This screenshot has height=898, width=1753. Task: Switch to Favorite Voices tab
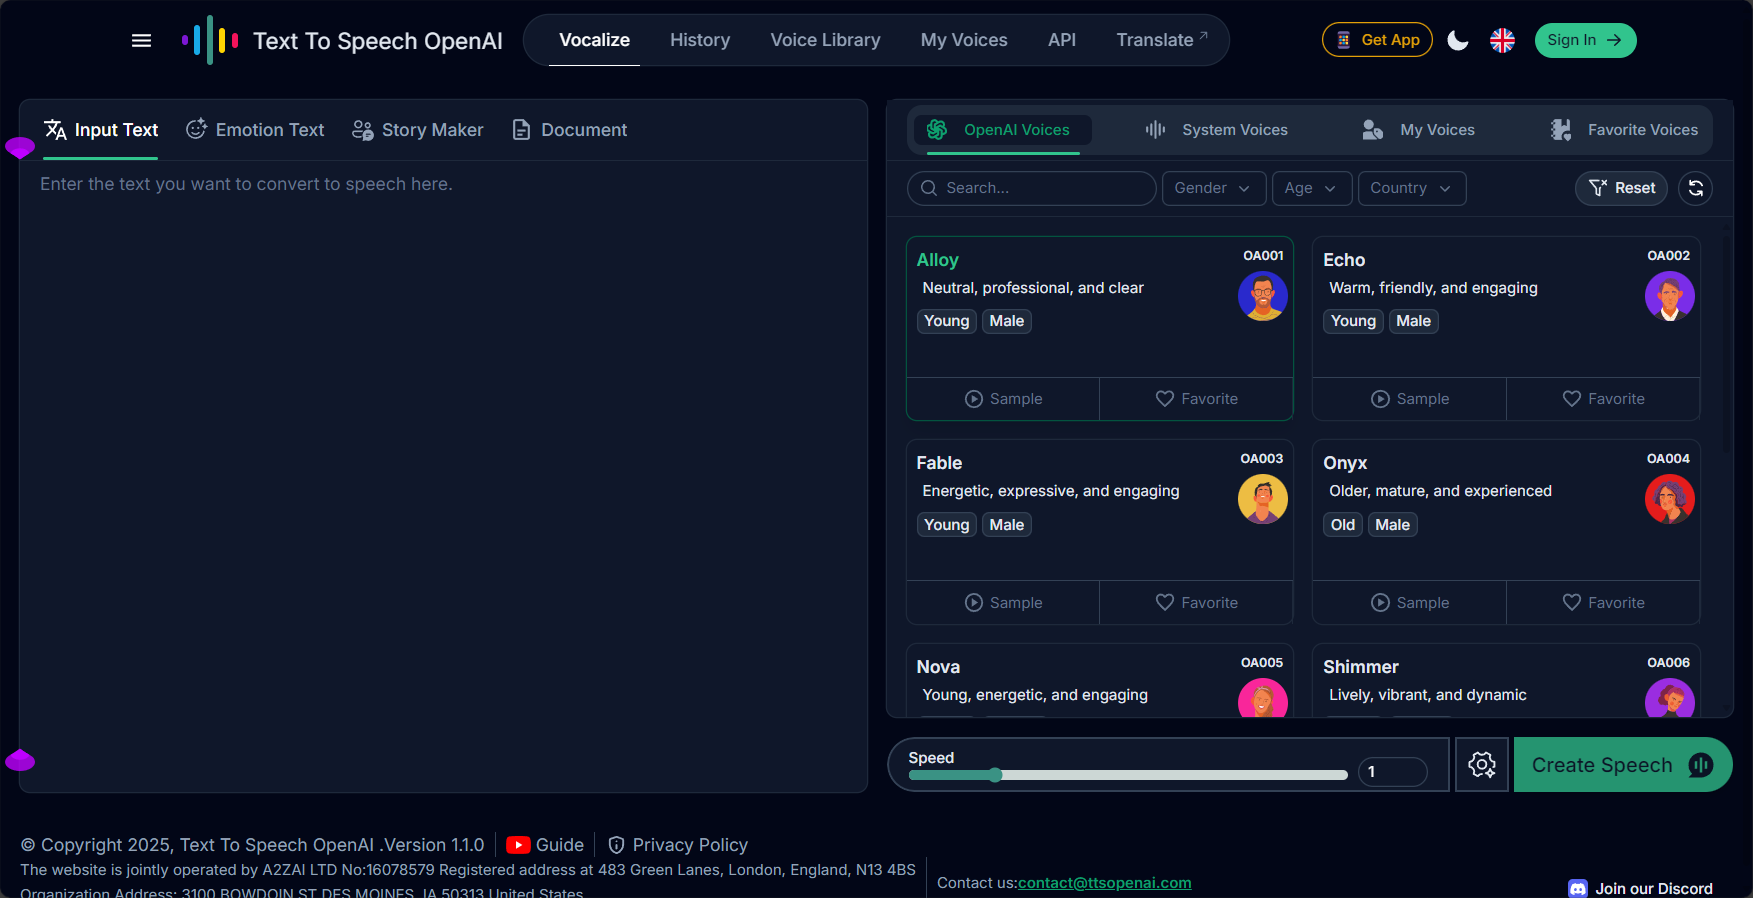(1624, 130)
